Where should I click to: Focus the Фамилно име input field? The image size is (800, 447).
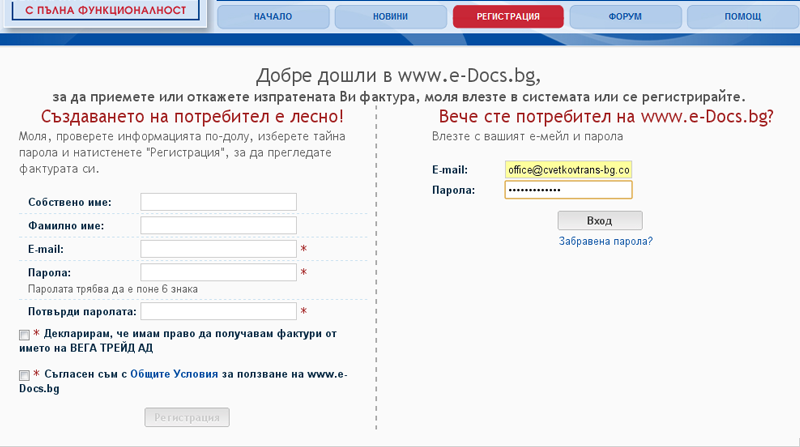218,226
